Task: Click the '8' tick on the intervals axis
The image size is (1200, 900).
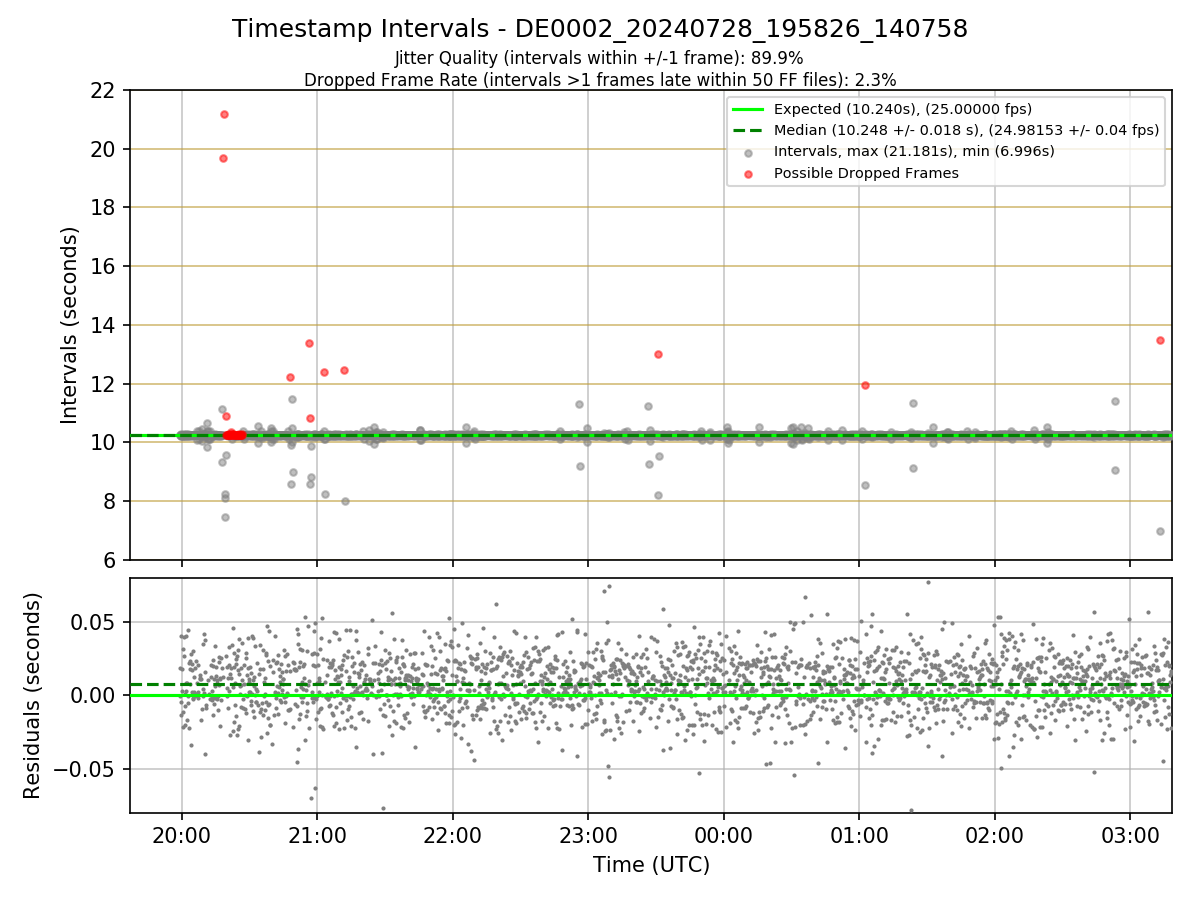Action: coord(111,502)
